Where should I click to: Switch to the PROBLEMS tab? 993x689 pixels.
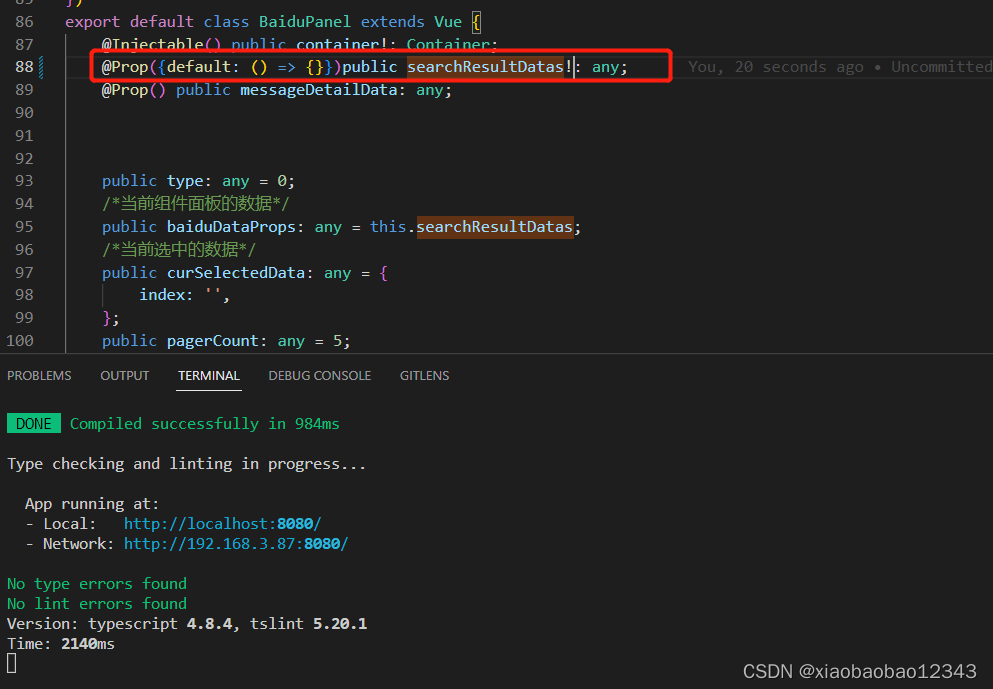tap(39, 375)
